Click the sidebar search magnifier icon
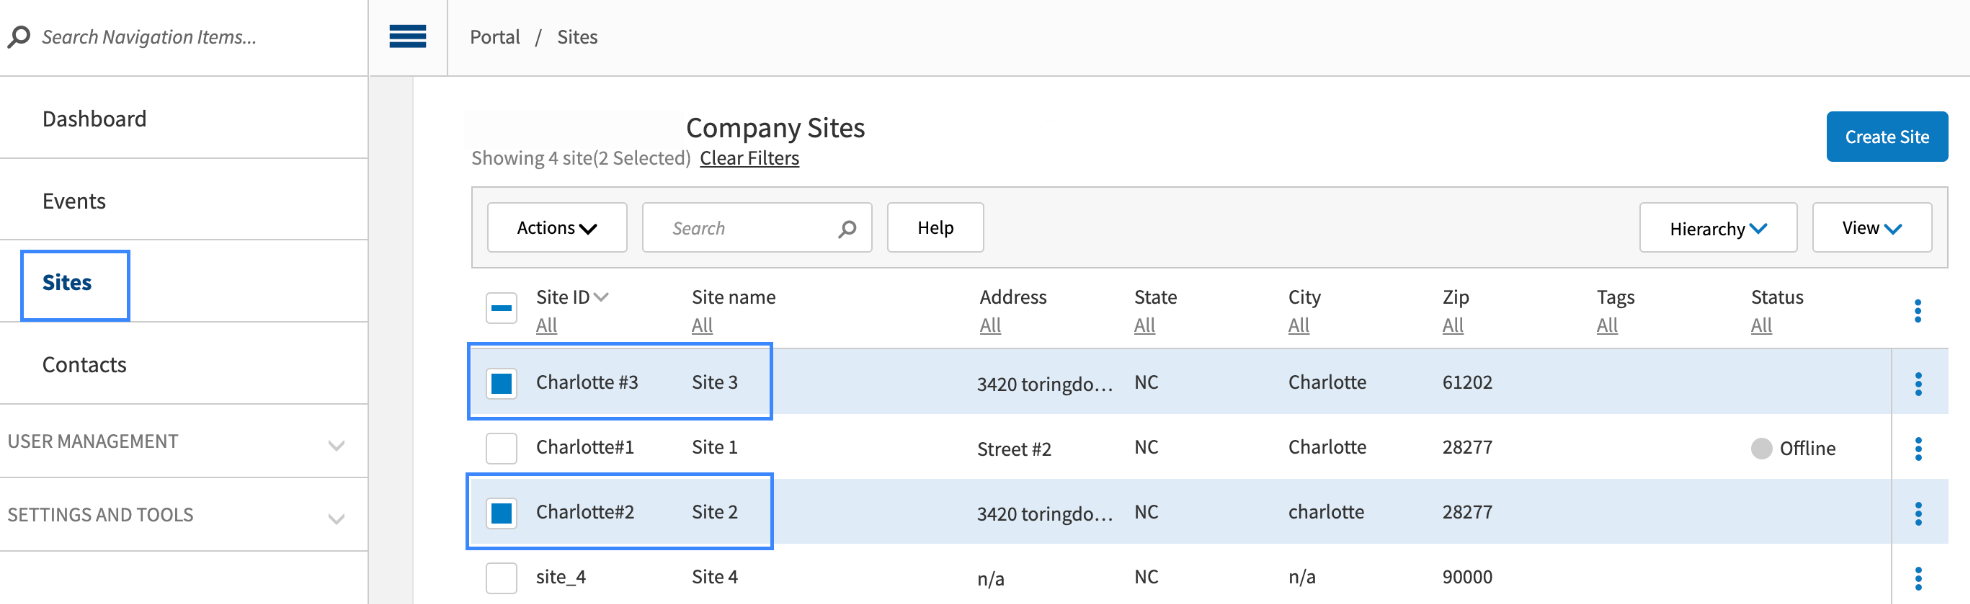This screenshot has height=604, width=1970. click(19, 37)
